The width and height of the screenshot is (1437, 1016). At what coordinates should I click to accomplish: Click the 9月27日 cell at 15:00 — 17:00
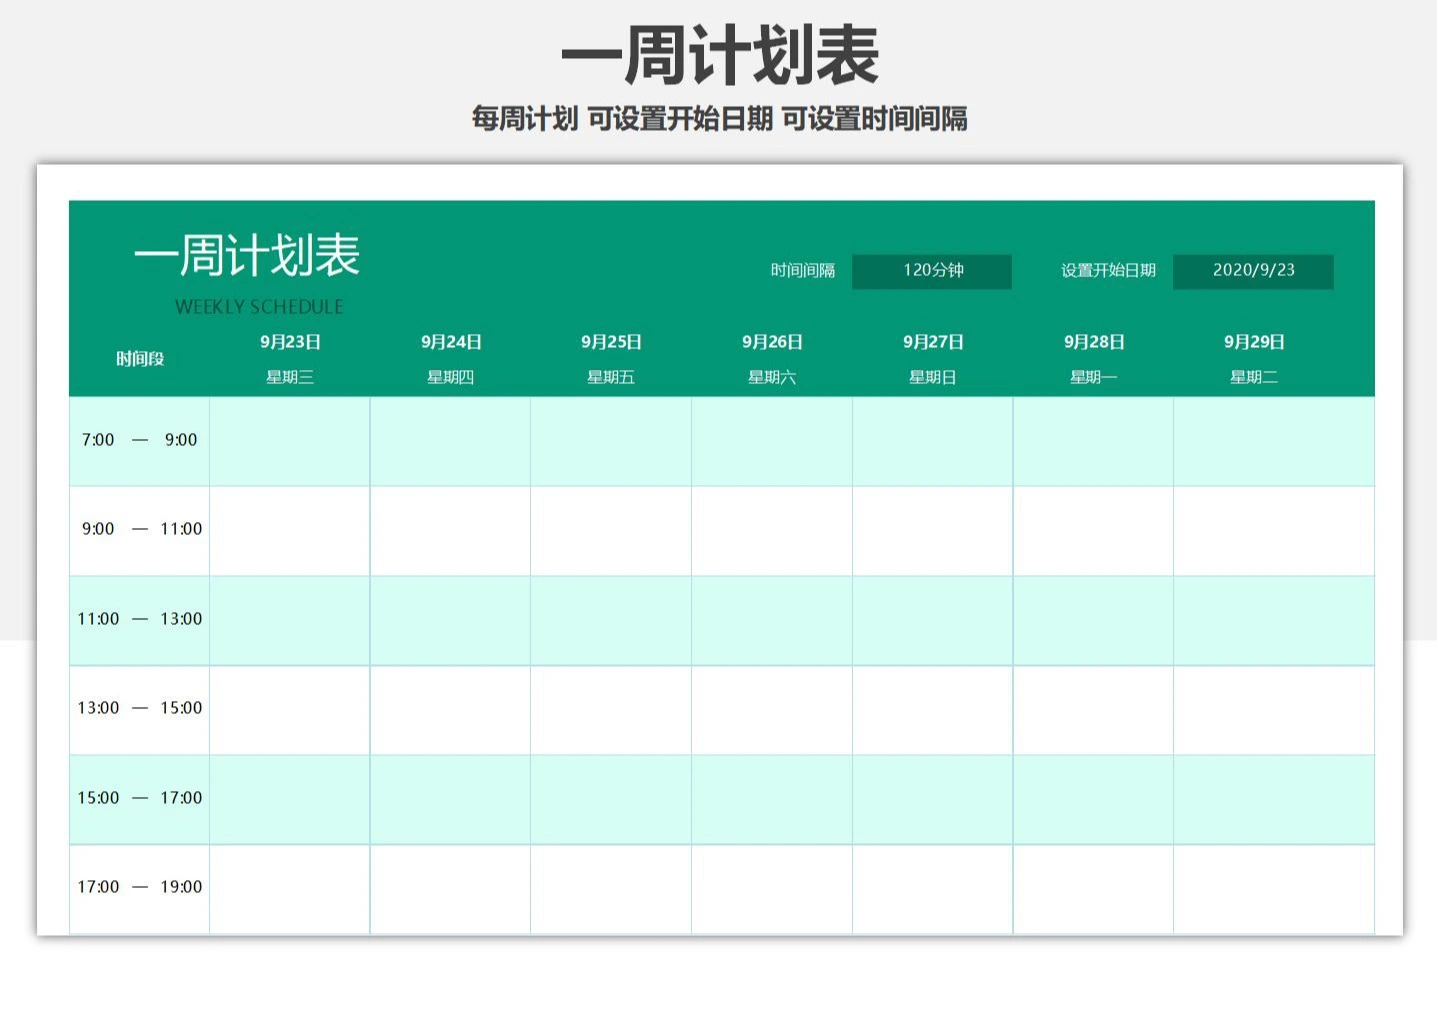coord(932,799)
